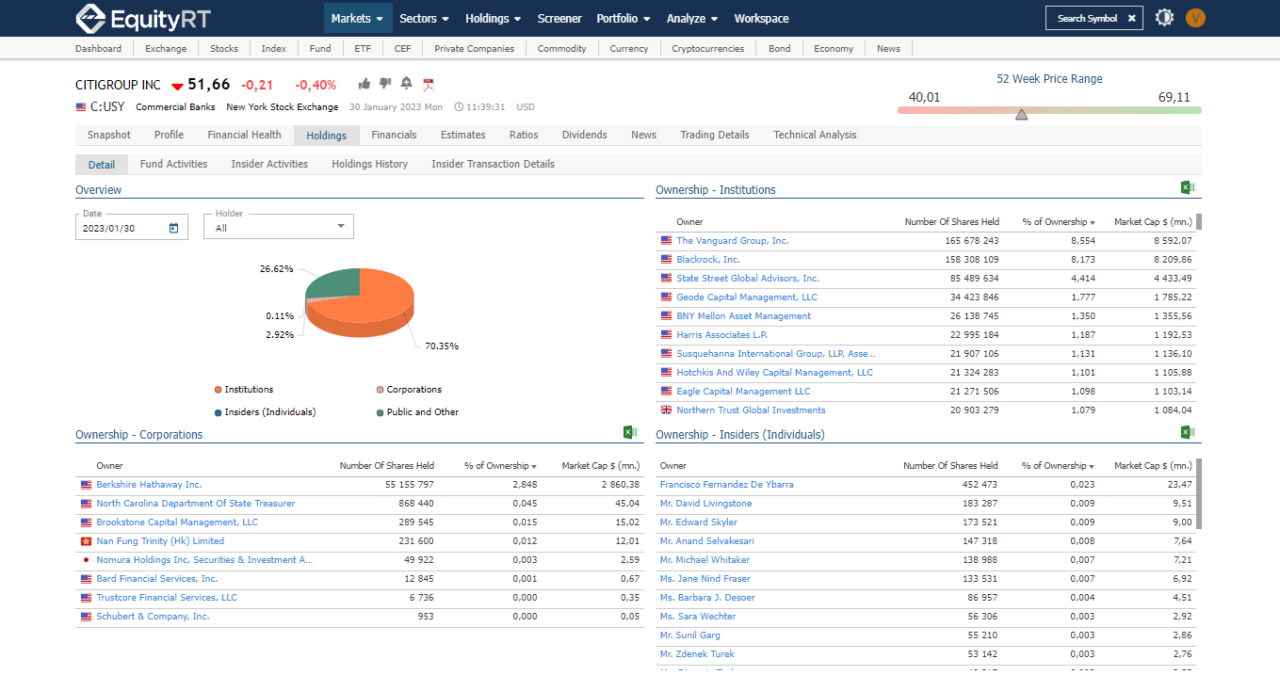
Task: Expand the Portfolio dropdown menu
Action: pyautogui.click(x=624, y=18)
